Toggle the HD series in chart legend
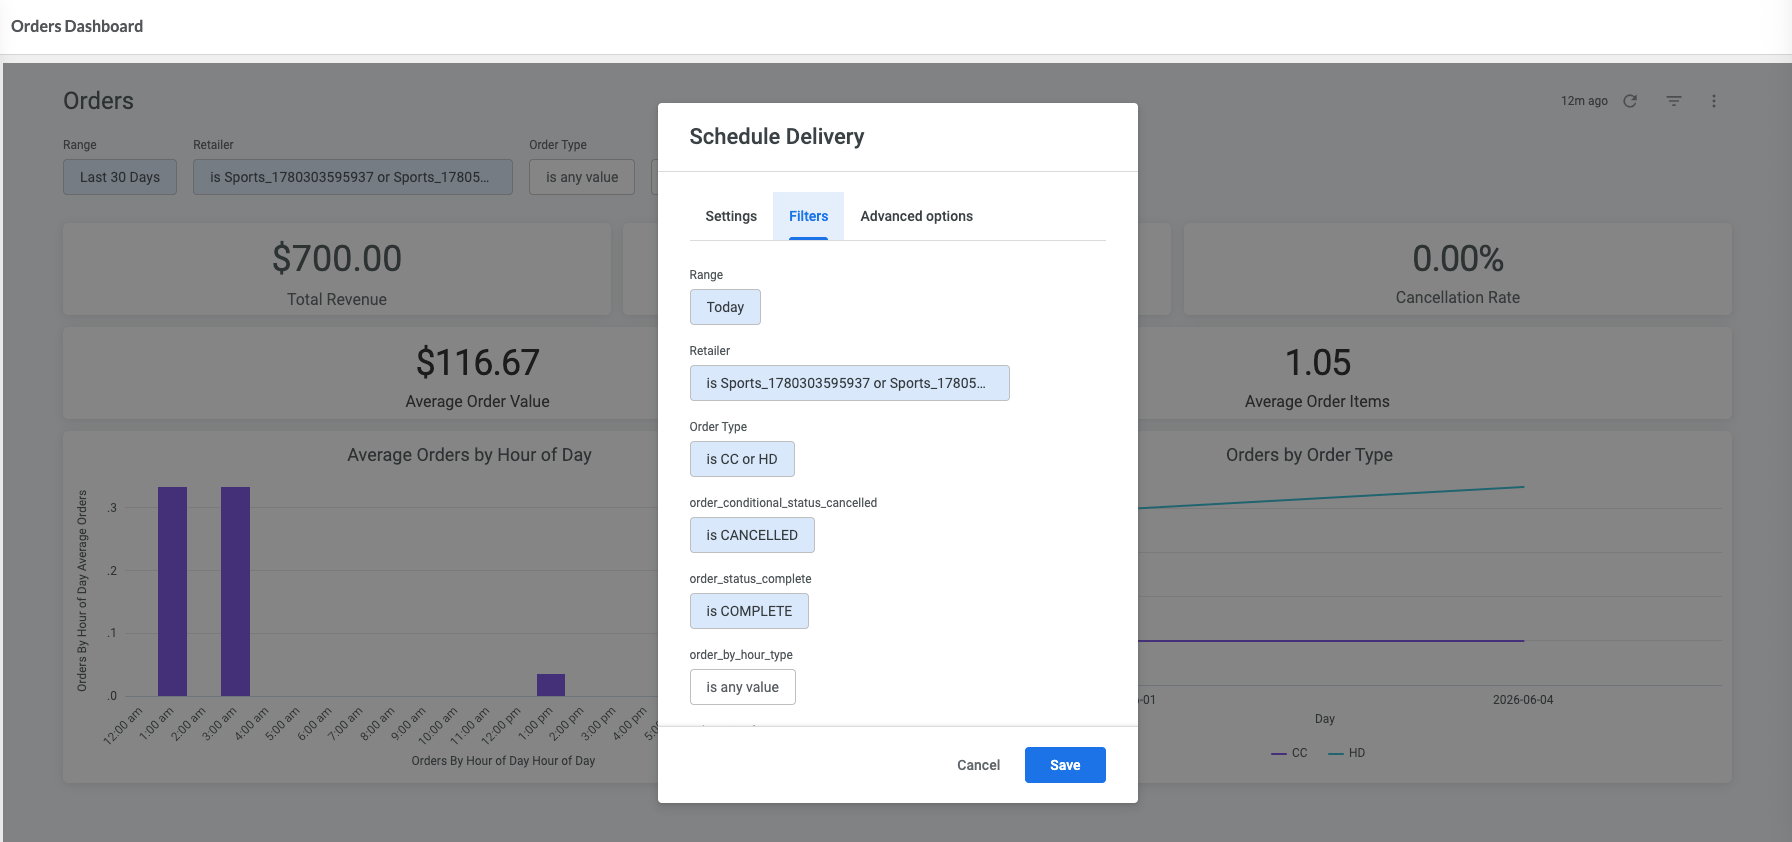 [1346, 753]
